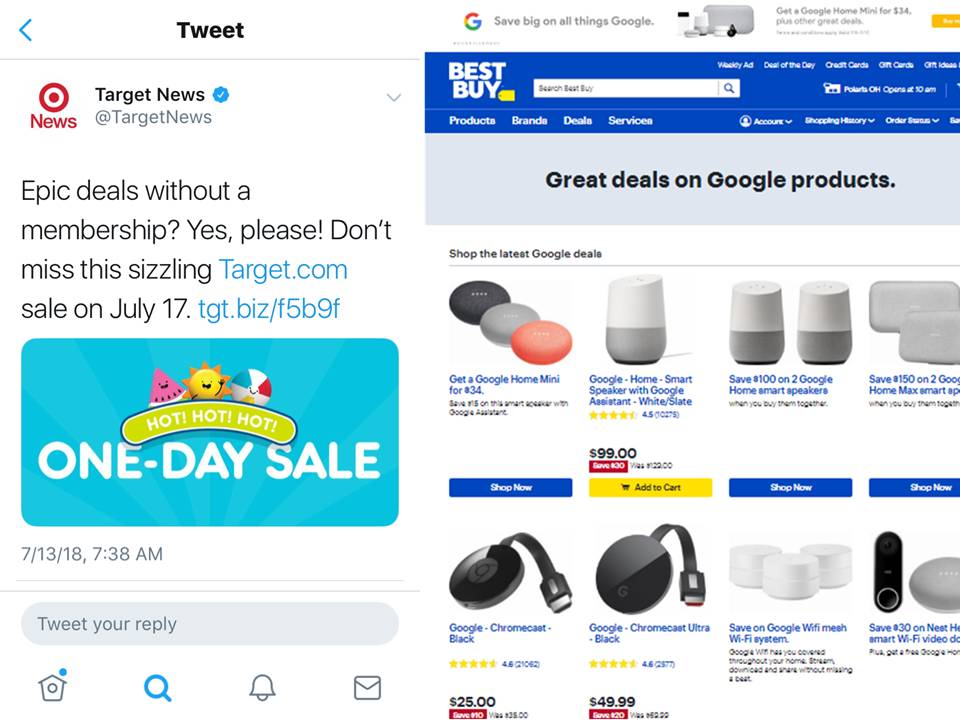
Task: Expand the tweet options chevron
Action: point(394,97)
